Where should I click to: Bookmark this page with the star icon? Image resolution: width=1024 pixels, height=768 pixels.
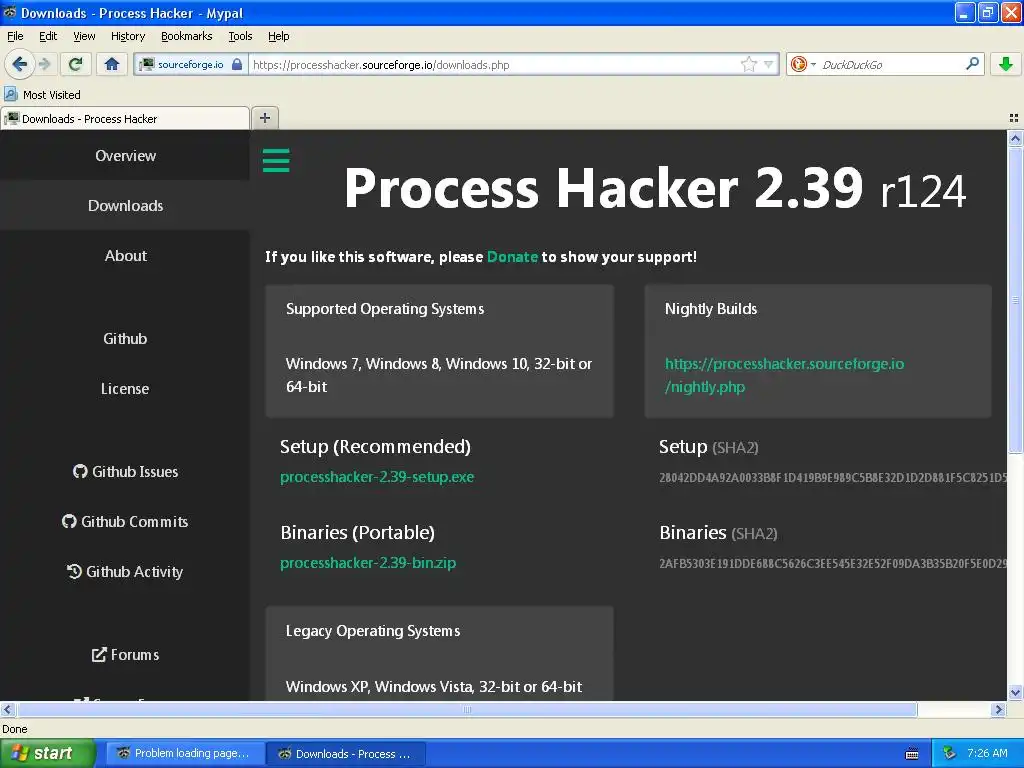pos(748,64)
